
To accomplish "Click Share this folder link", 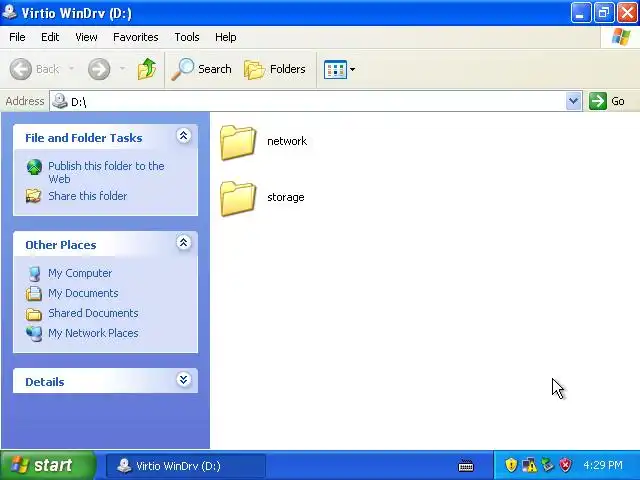I will [x=88, y=196].
